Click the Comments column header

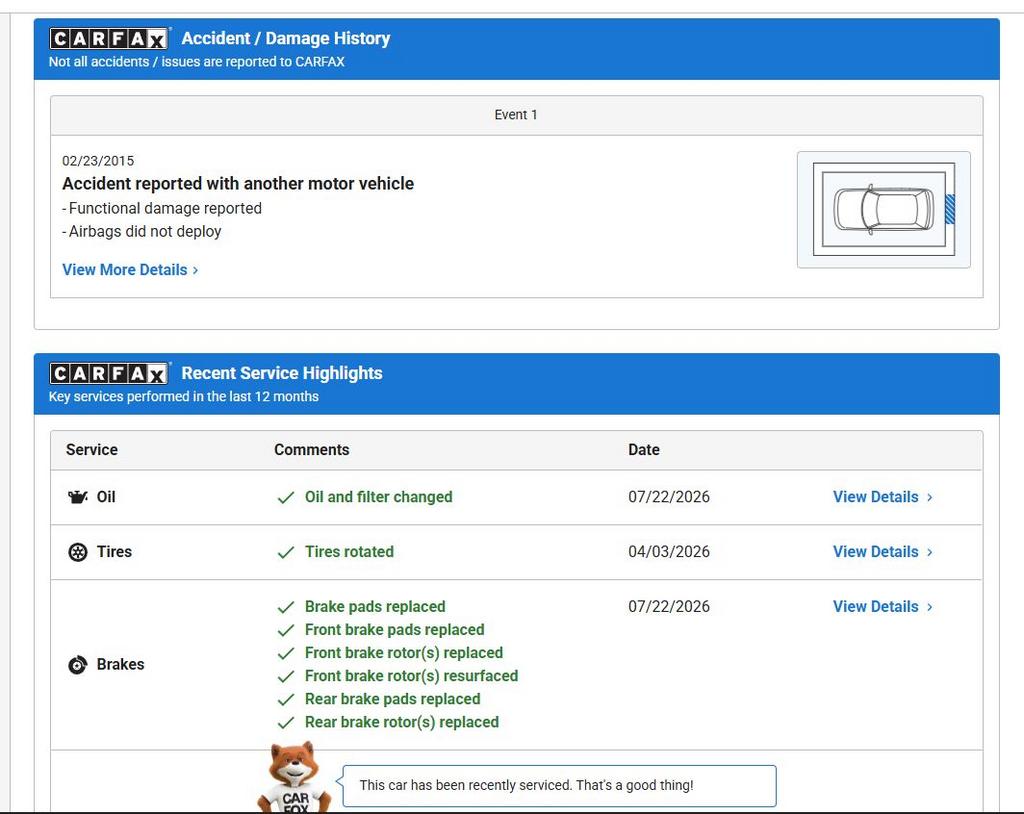pos(312,450)
